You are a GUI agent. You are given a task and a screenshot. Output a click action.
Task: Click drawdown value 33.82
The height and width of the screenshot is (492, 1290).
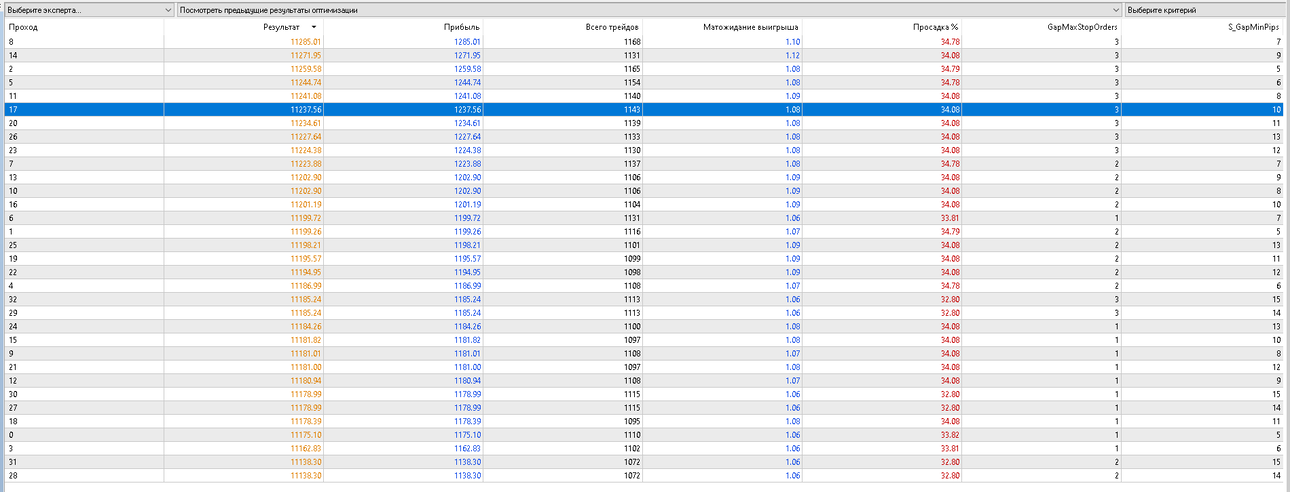[950, 433]
